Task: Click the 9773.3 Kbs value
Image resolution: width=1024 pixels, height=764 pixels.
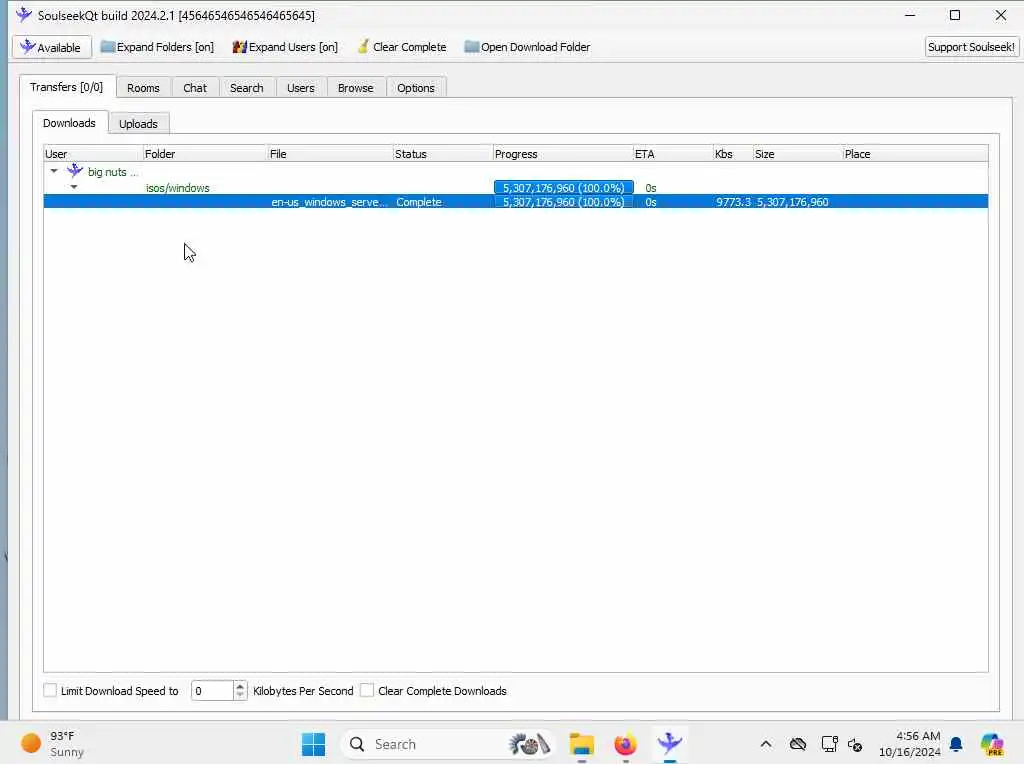Action: point(733,202)
